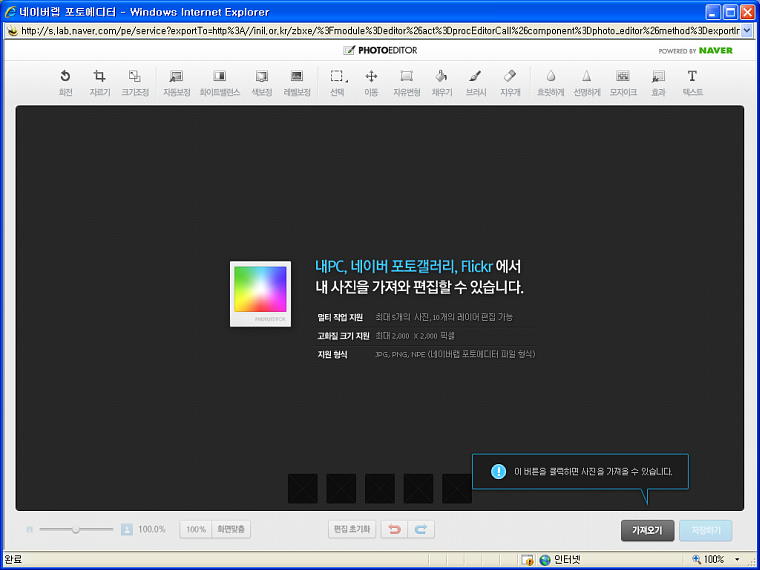Click the 100.0% zoom percentage text
The height and width of the screenshot is (570, 760).
point(152,529)
